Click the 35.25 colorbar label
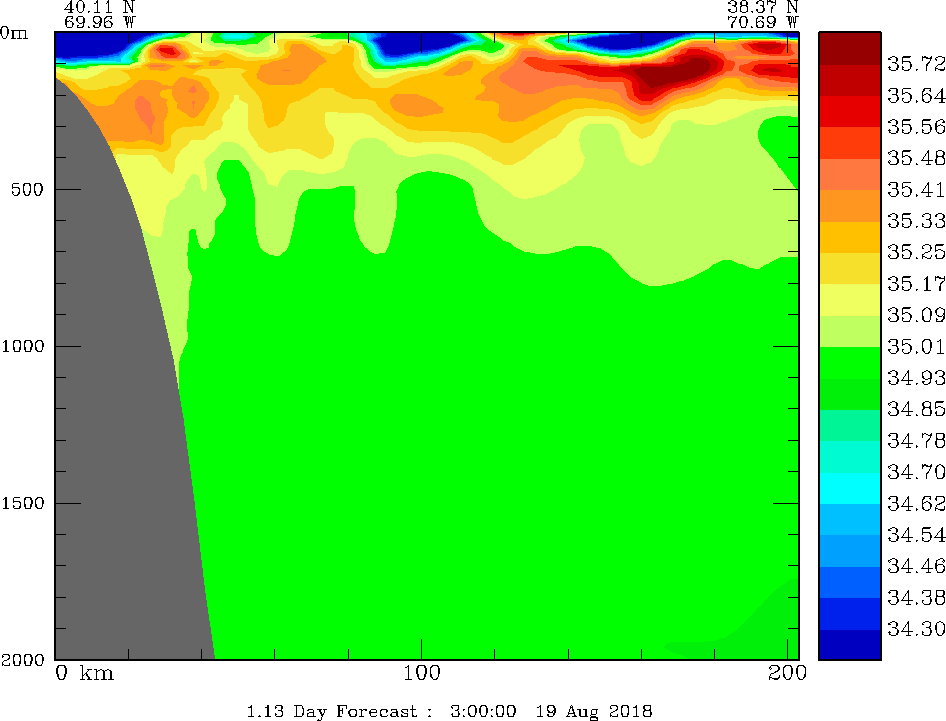The image size is (946, 721). (x=916, y=252)
